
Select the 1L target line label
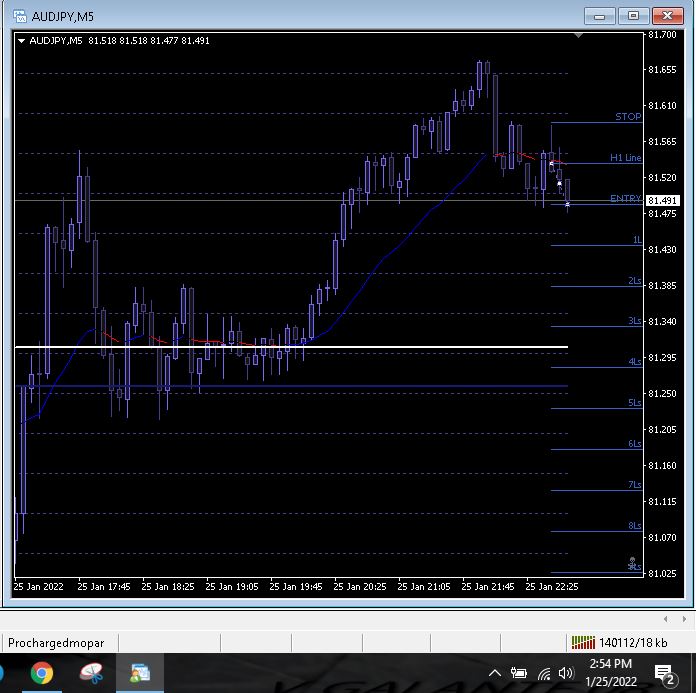click(x=637, y=240)
